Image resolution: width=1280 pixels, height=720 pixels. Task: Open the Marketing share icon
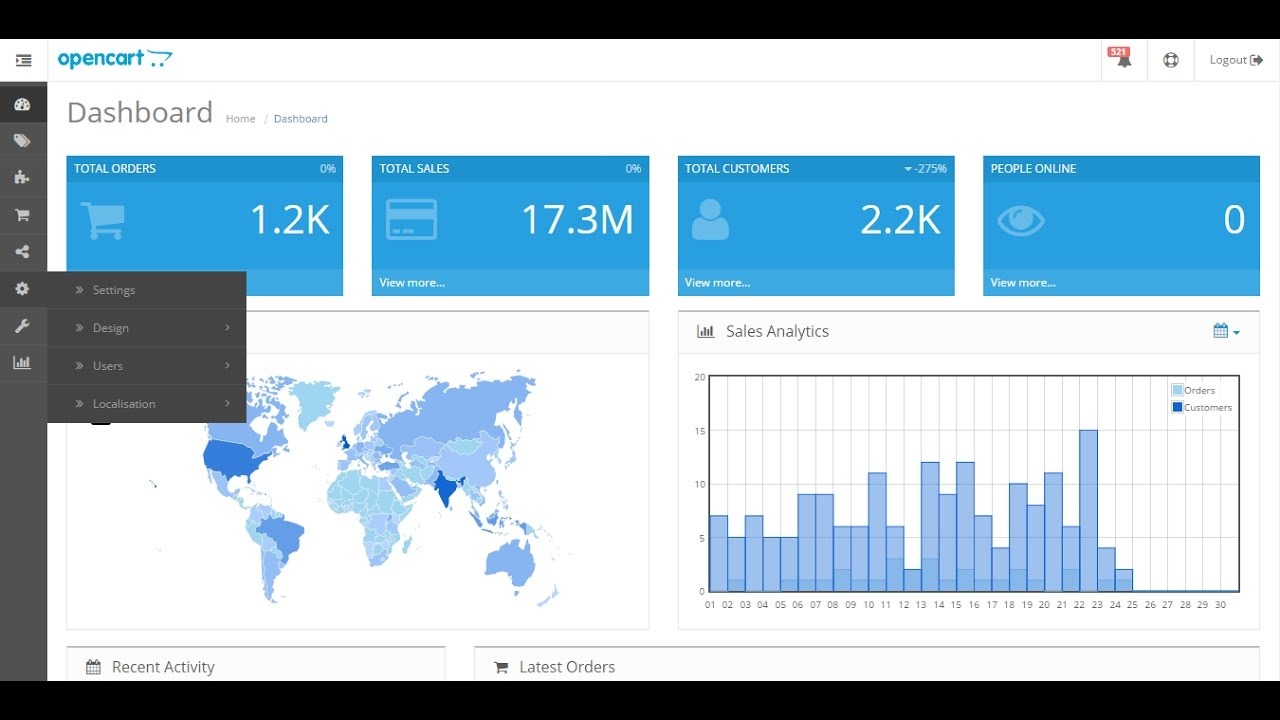(22, 252)
